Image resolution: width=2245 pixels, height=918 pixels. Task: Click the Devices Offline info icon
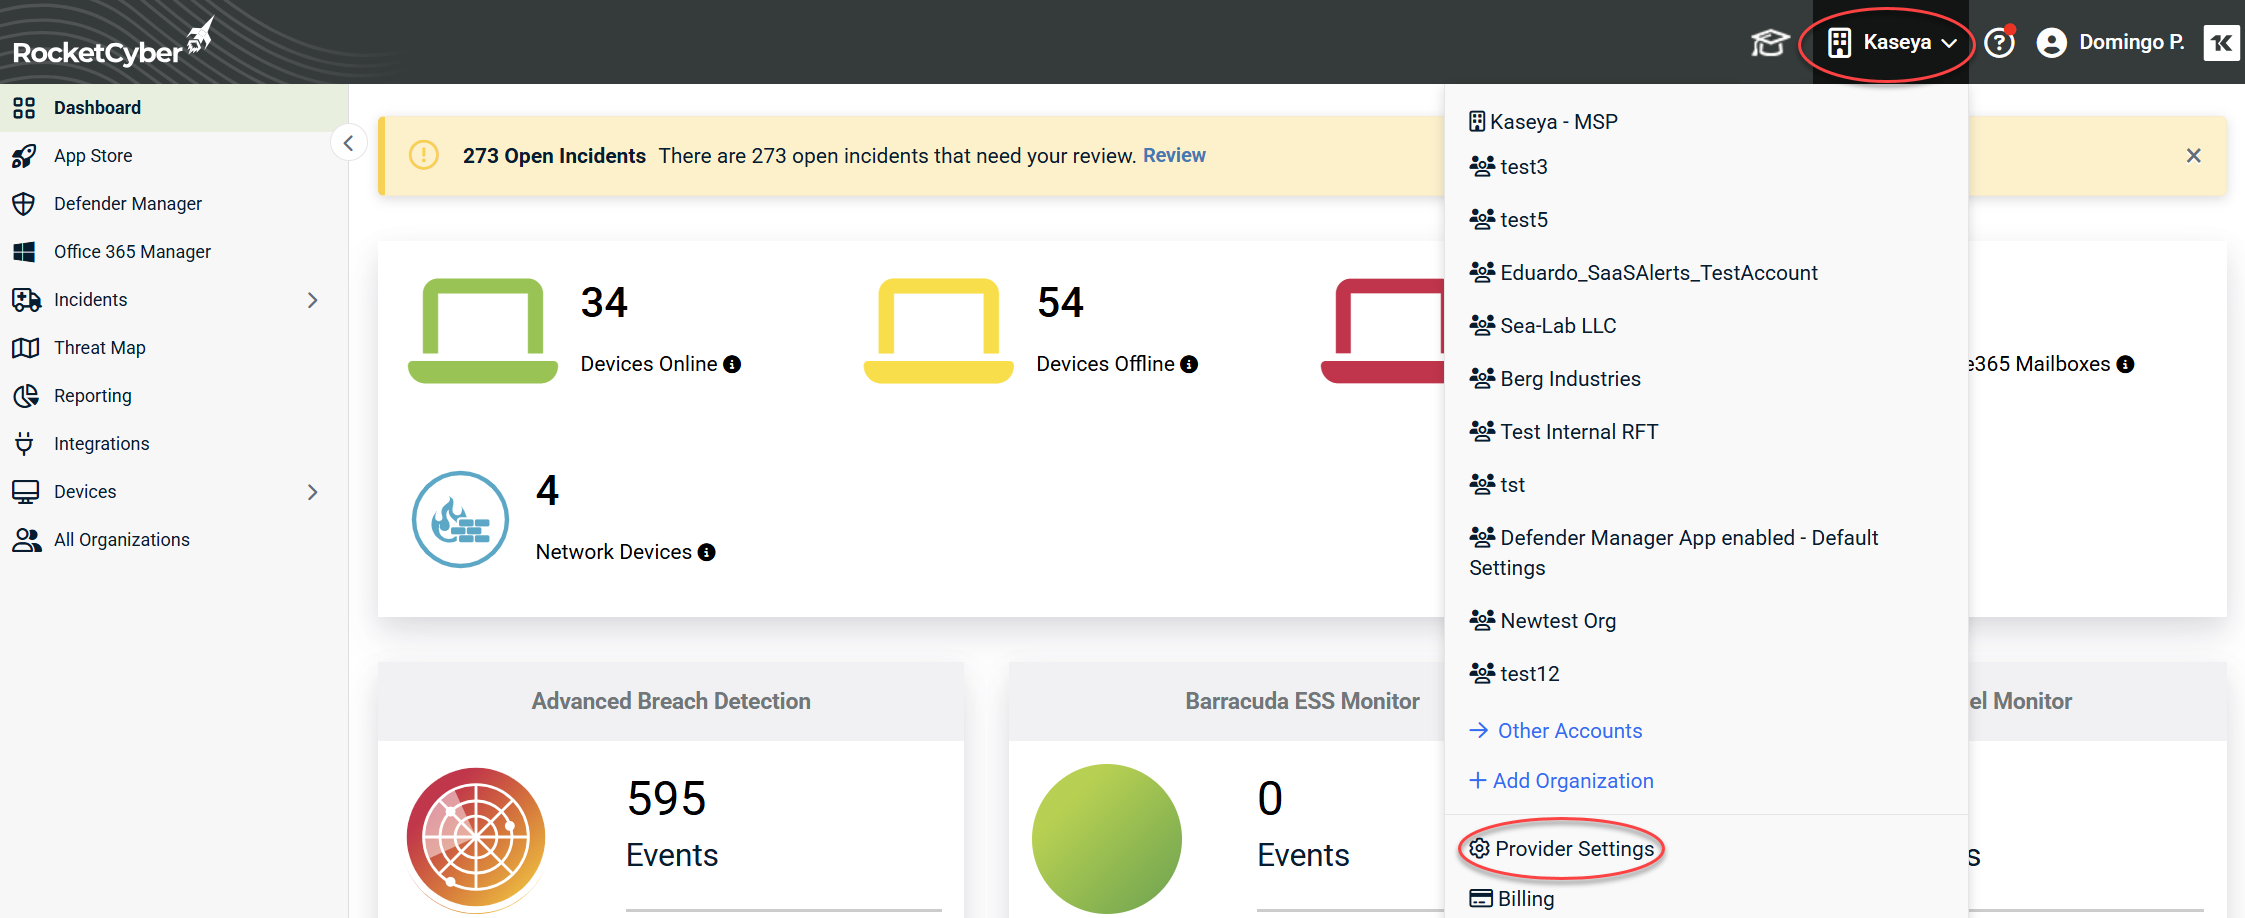1189,364
